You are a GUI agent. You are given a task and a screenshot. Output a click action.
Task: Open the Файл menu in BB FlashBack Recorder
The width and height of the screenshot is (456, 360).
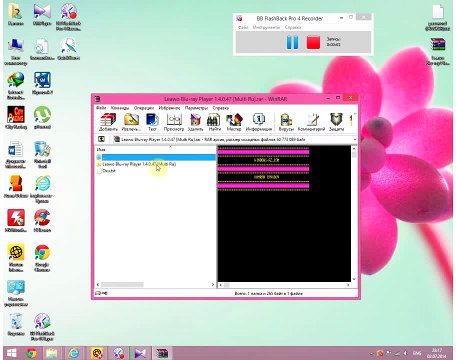(x=243, y=27)
